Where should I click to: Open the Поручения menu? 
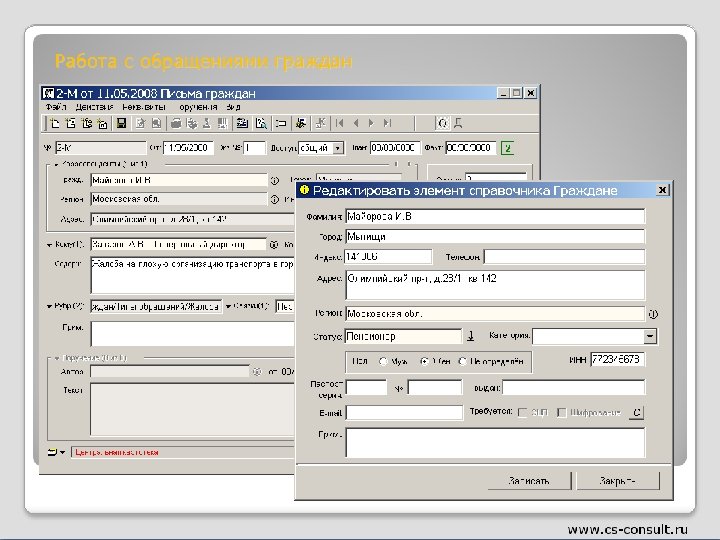(198, 107)
